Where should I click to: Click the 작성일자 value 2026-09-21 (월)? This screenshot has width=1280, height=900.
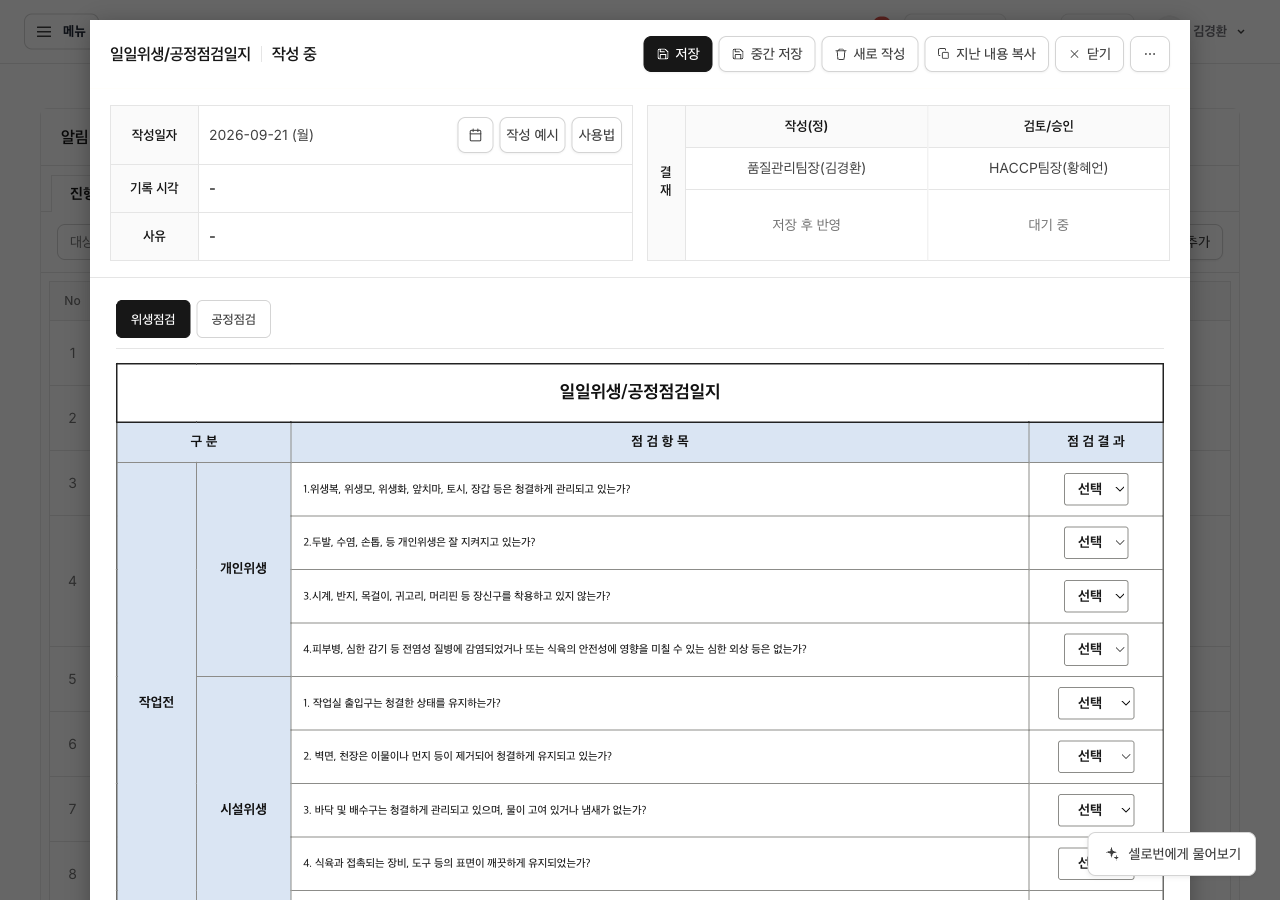click(x=261, y=135)
